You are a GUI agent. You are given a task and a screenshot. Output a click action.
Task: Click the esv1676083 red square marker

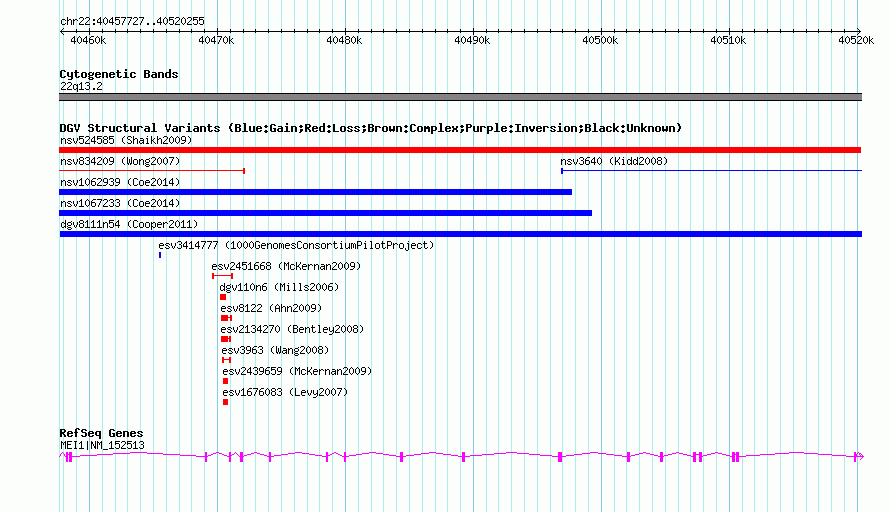click(x=225, y=402)
